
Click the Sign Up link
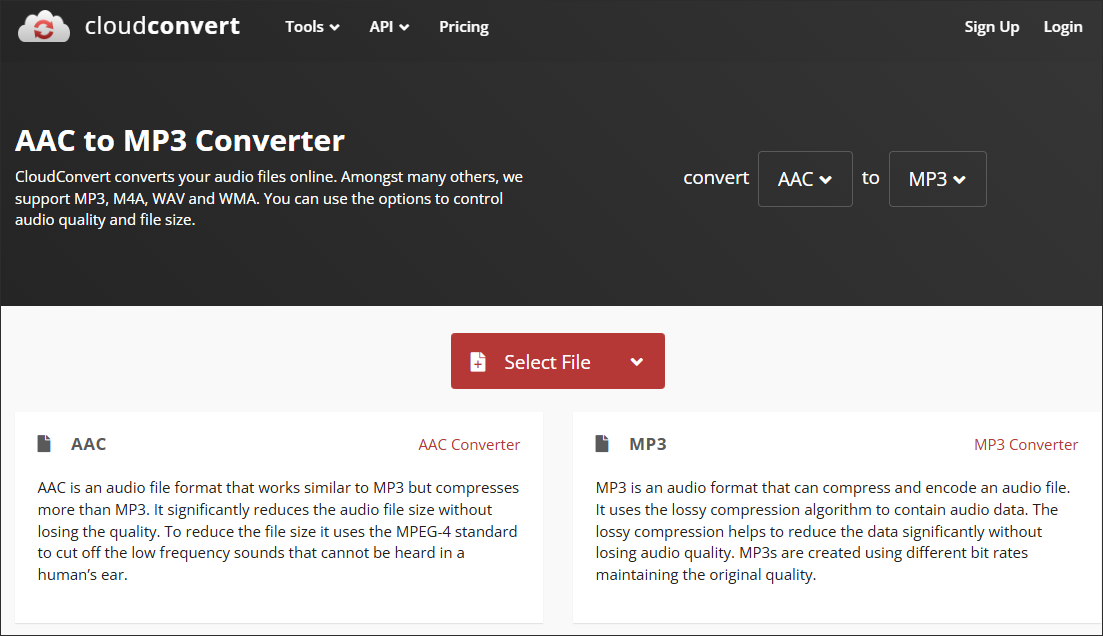click(991, 27)
